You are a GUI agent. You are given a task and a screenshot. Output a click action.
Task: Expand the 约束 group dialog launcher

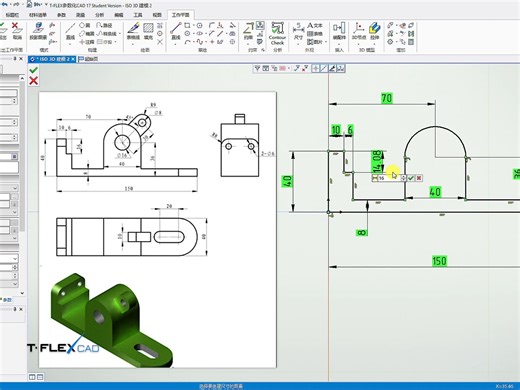pos(263,50)
